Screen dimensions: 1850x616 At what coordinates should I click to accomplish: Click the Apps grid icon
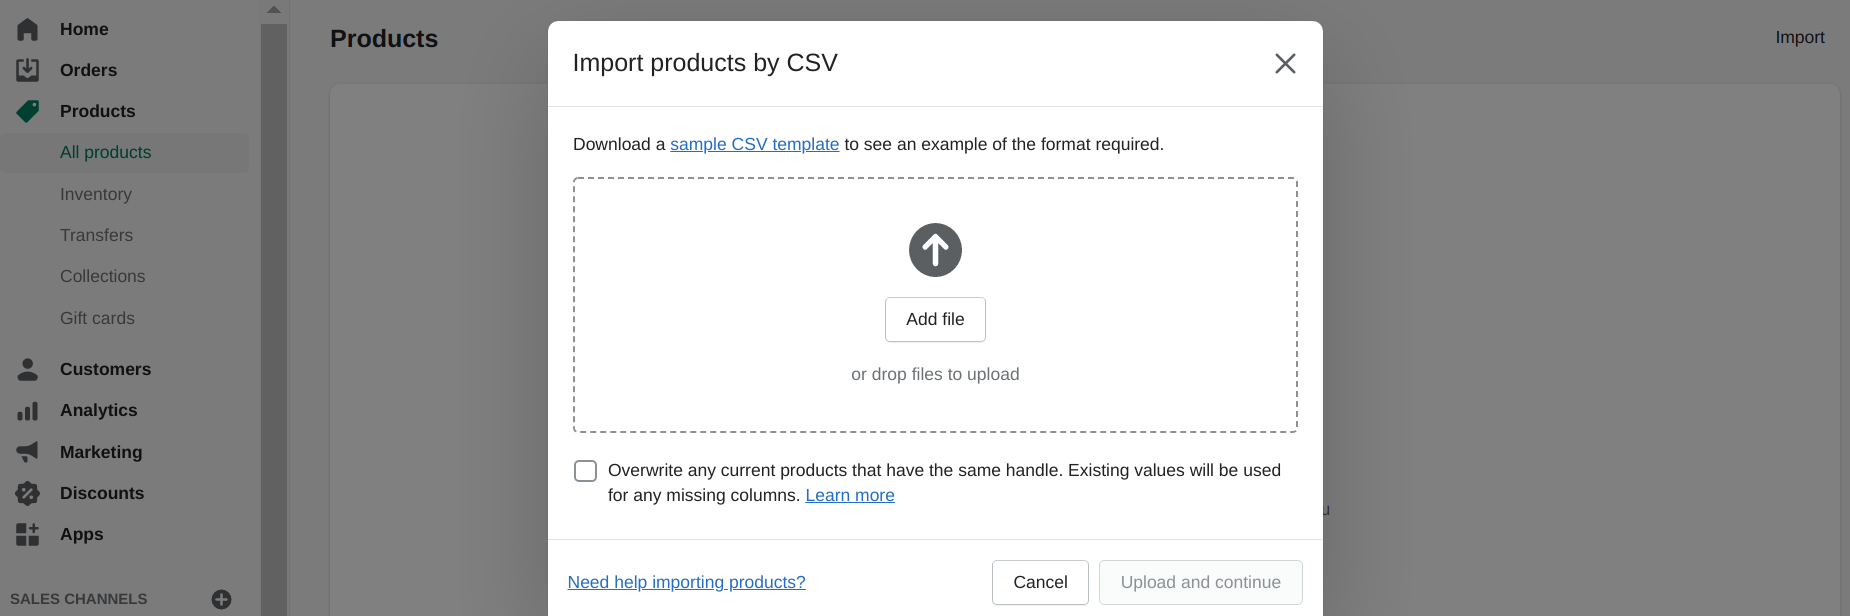coord(28,534)
